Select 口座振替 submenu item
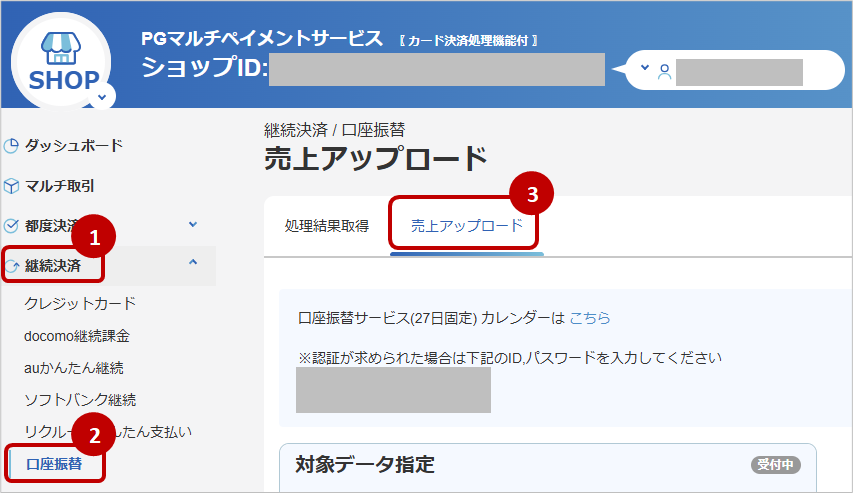853x493 pixels. tap(54, 464)
